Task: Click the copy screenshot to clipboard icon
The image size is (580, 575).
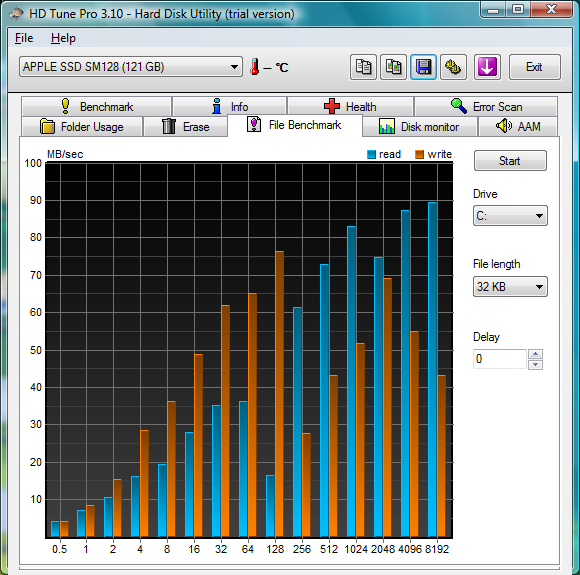Action: tap(393, 67)
